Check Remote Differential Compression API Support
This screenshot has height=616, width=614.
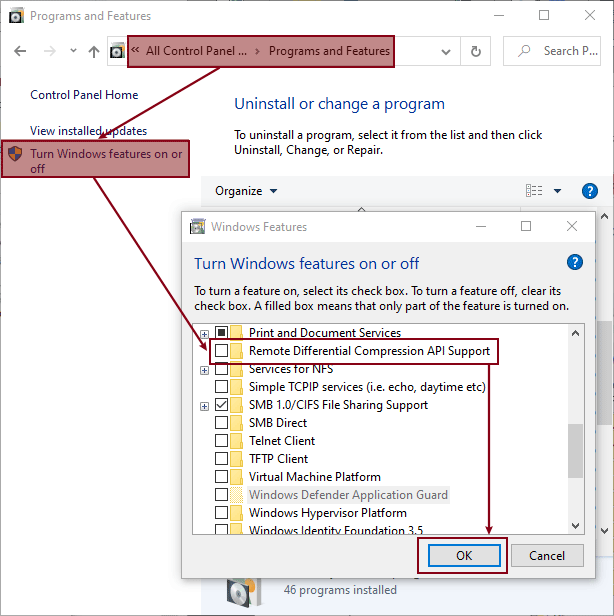click(x=222, y=350)
